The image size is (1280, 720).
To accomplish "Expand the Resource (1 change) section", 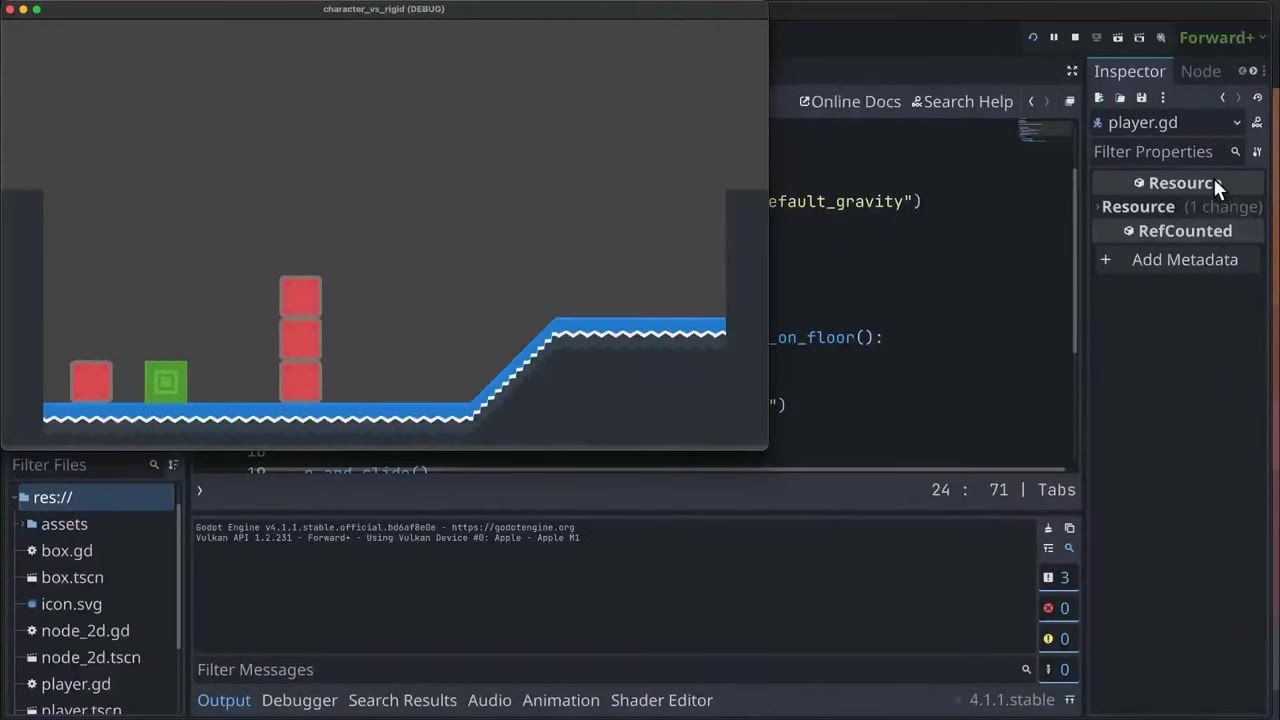I will [x=1178, y=207].
